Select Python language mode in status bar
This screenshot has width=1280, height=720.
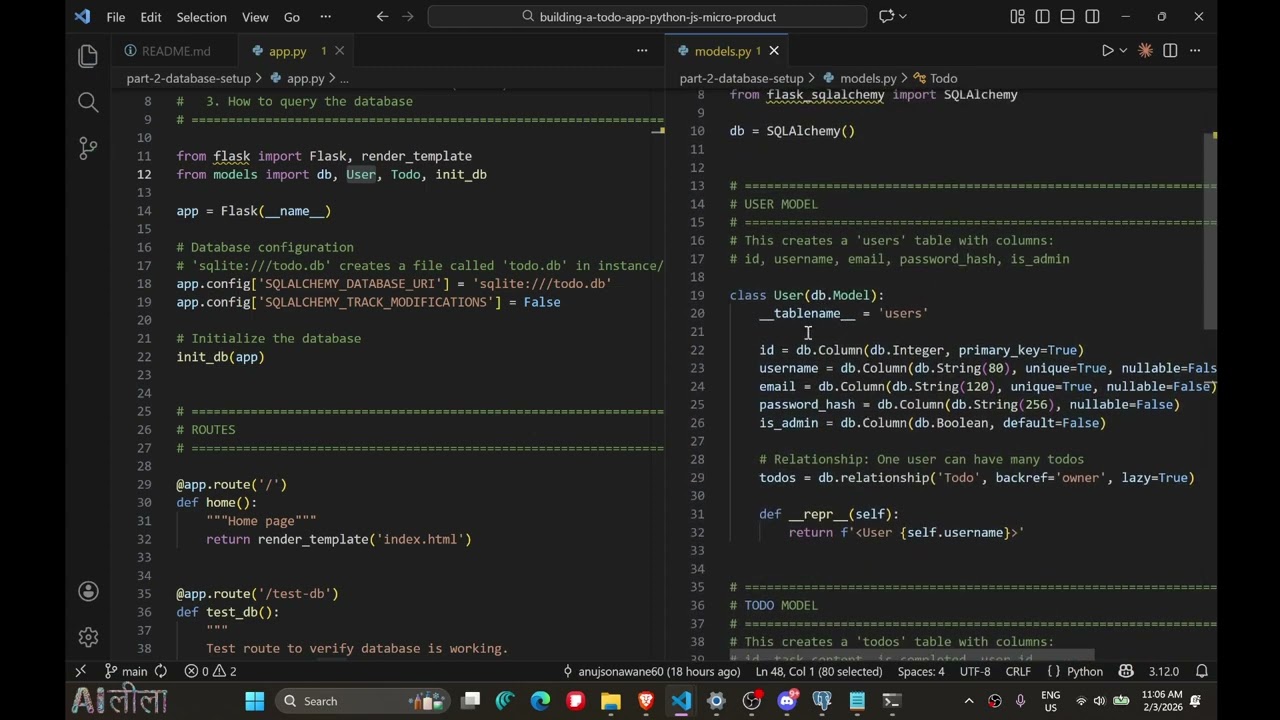point(1085,671)
